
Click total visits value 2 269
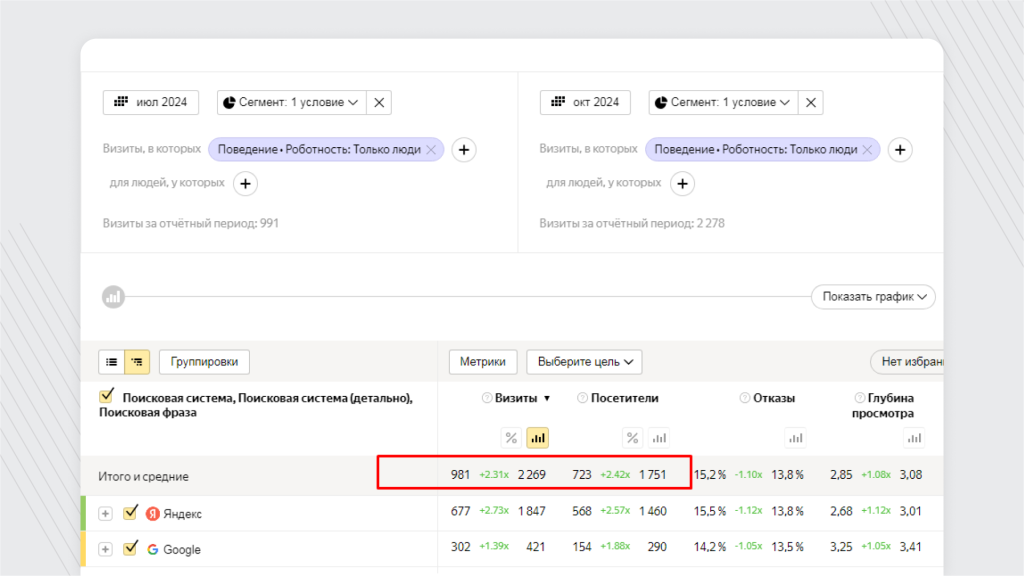coord(532,475)
